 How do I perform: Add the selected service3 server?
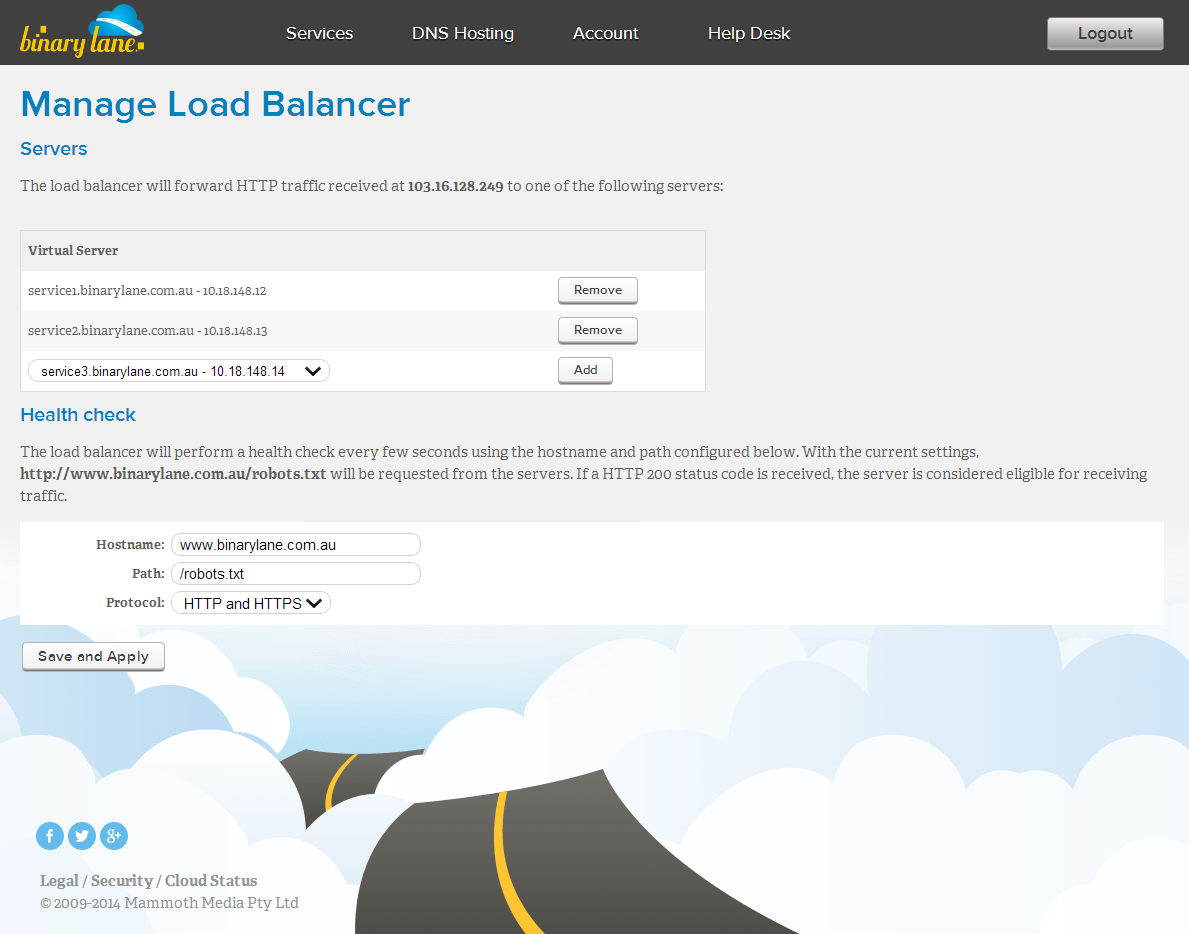click(585, 371)
